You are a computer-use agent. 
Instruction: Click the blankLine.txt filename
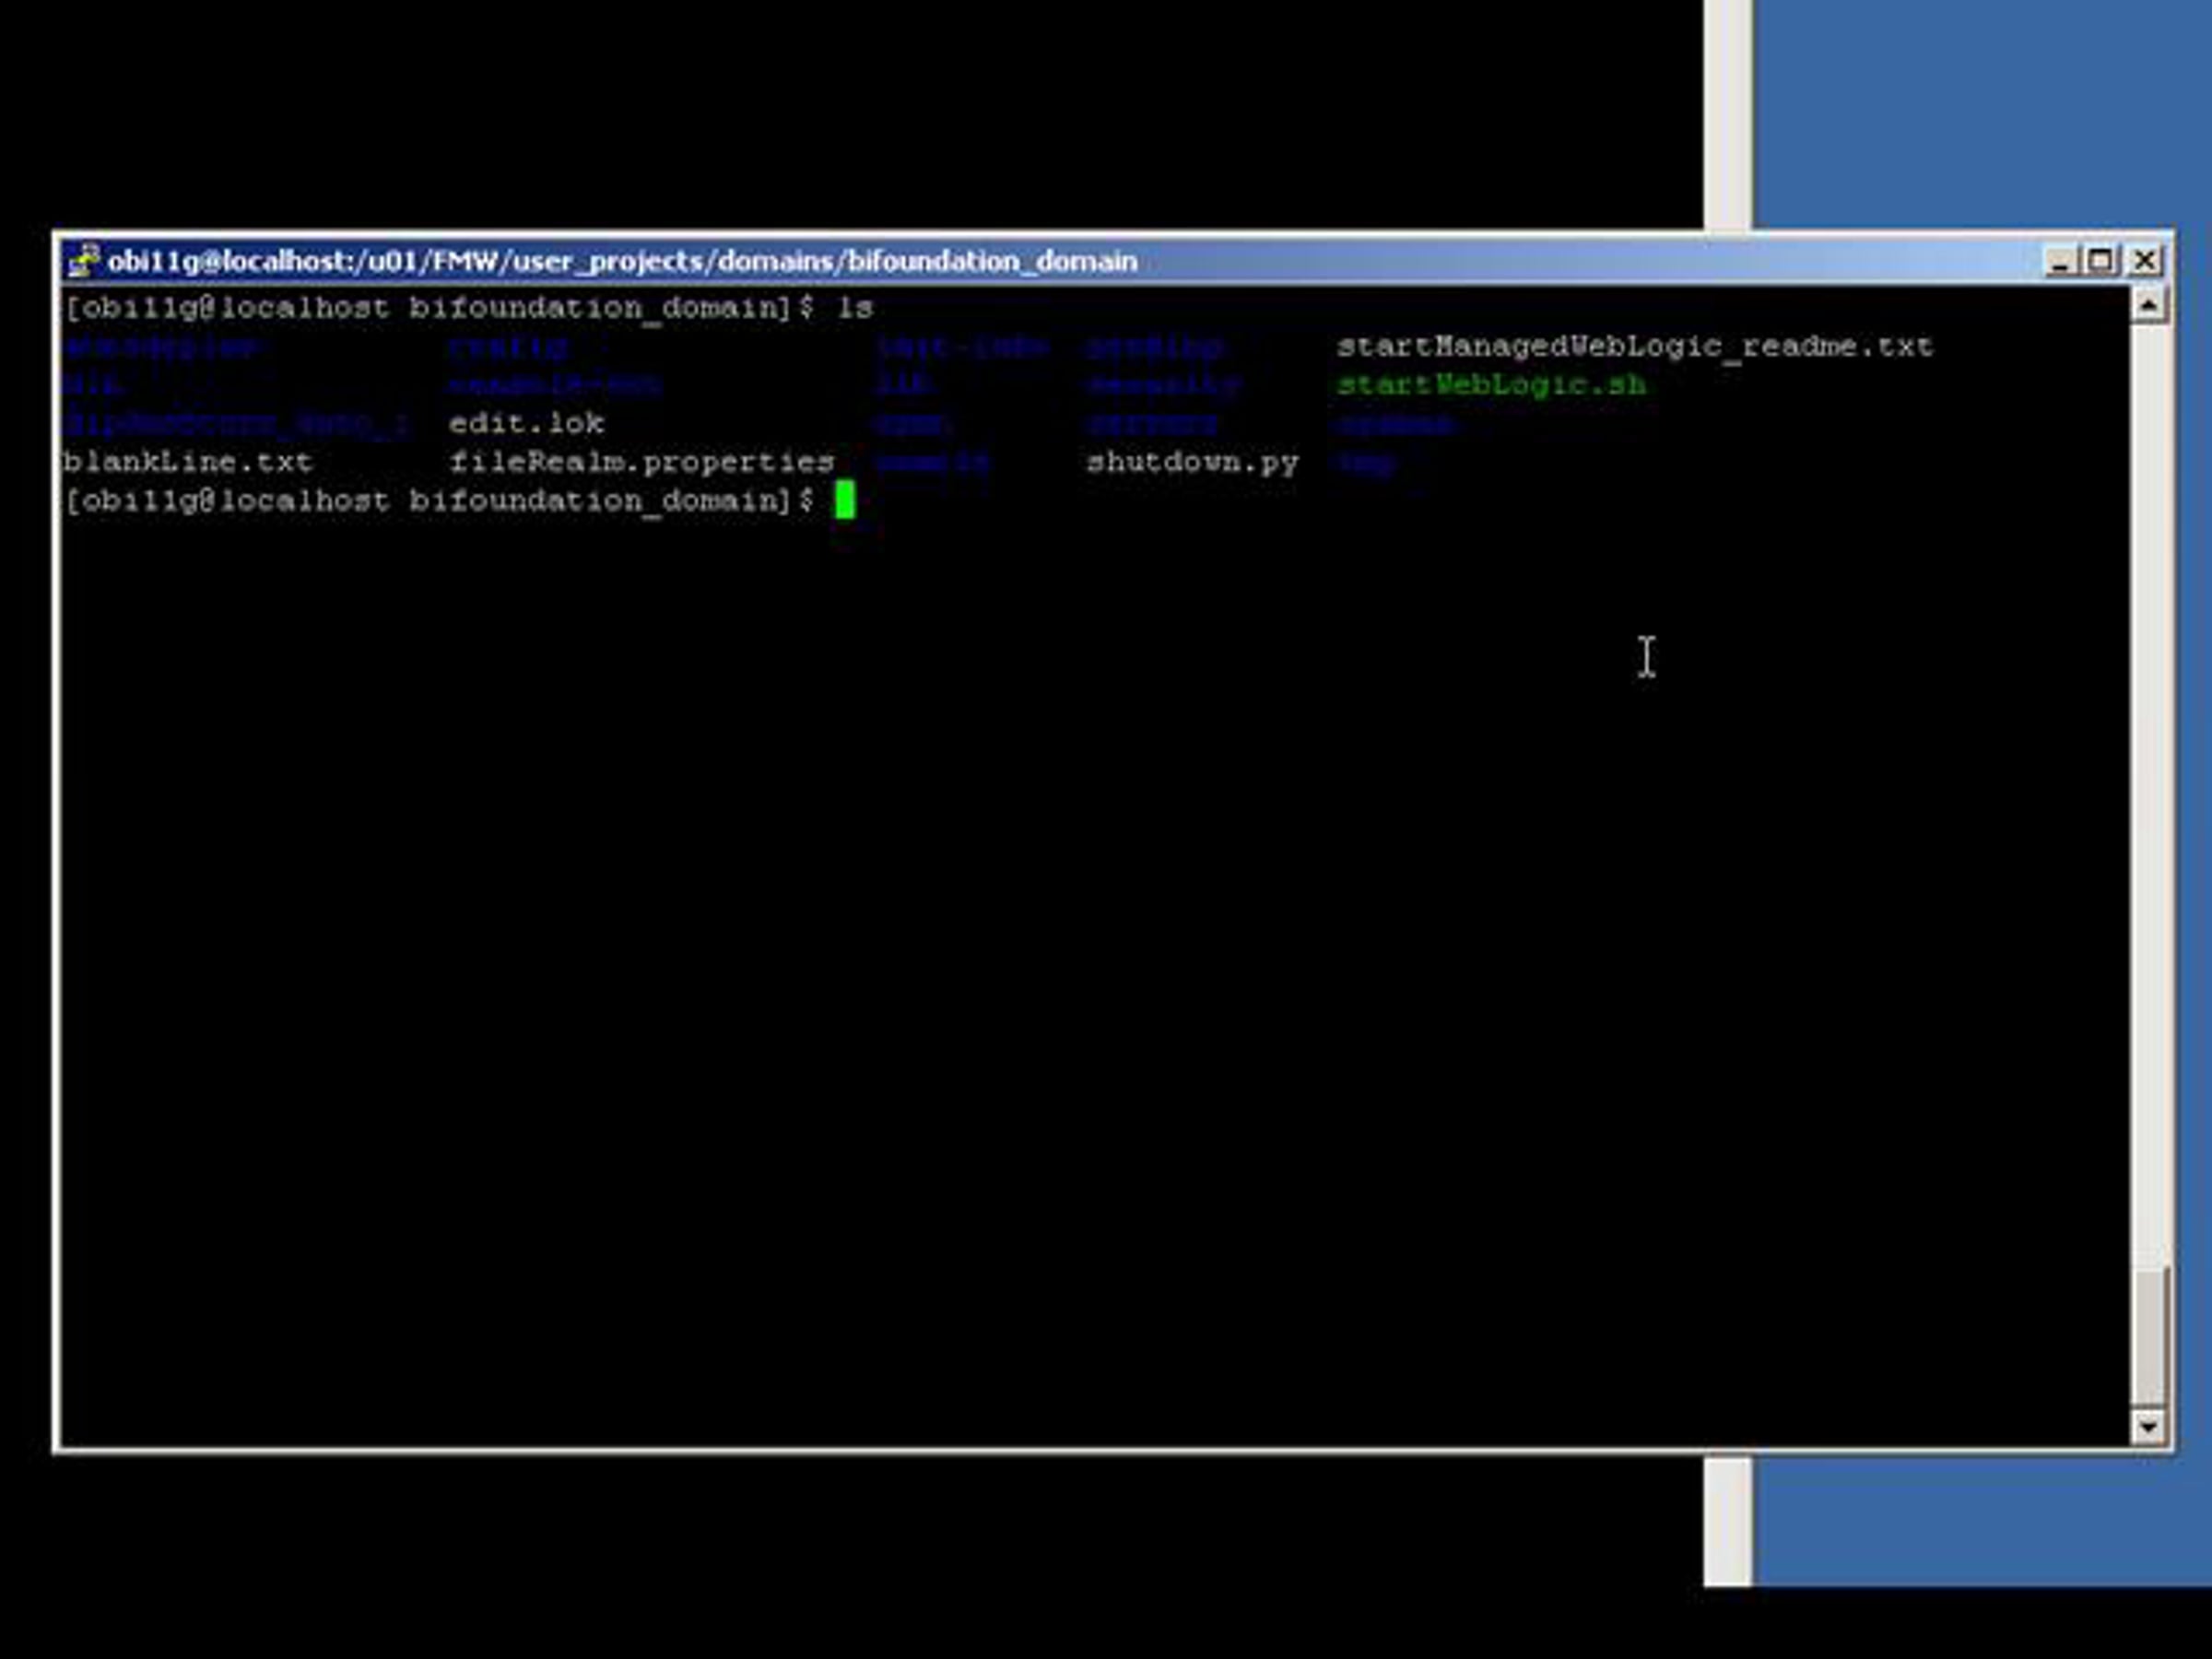[188, 462]
